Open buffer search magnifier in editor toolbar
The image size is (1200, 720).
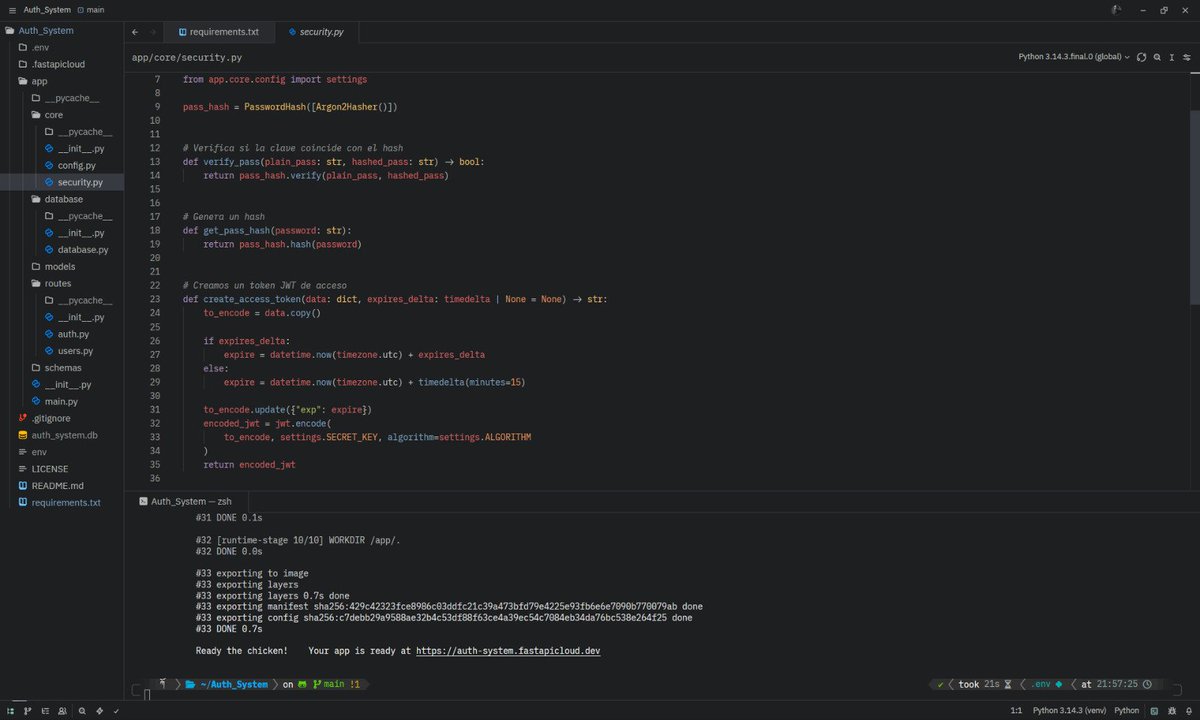[1156, 57]
